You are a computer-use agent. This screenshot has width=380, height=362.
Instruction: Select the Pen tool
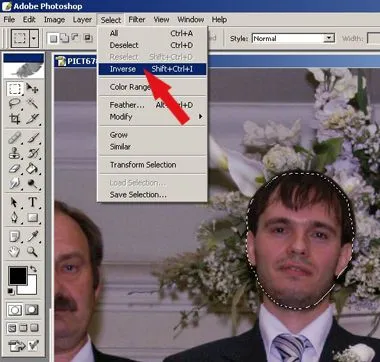(14, 218)
